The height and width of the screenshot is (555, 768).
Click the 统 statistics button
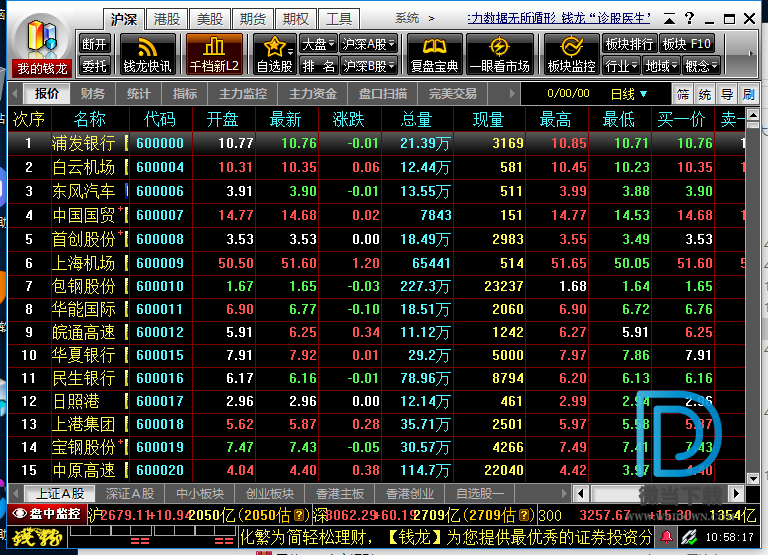point(704,94)
